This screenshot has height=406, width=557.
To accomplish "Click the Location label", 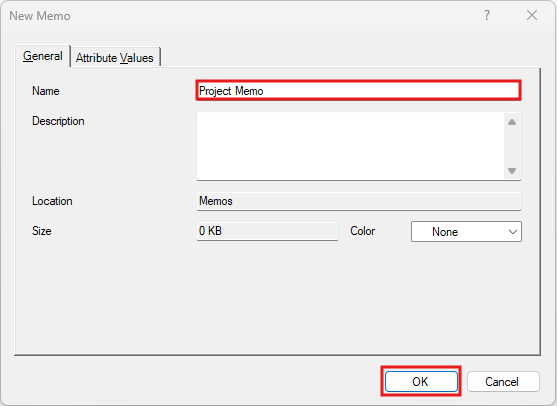I will point(52,201).
